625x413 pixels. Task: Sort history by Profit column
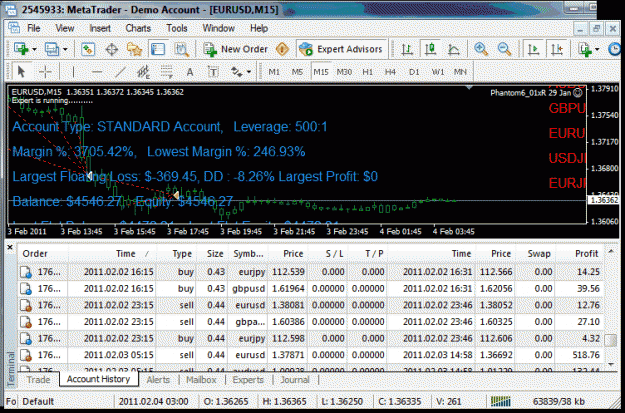(x=580, y=254)
